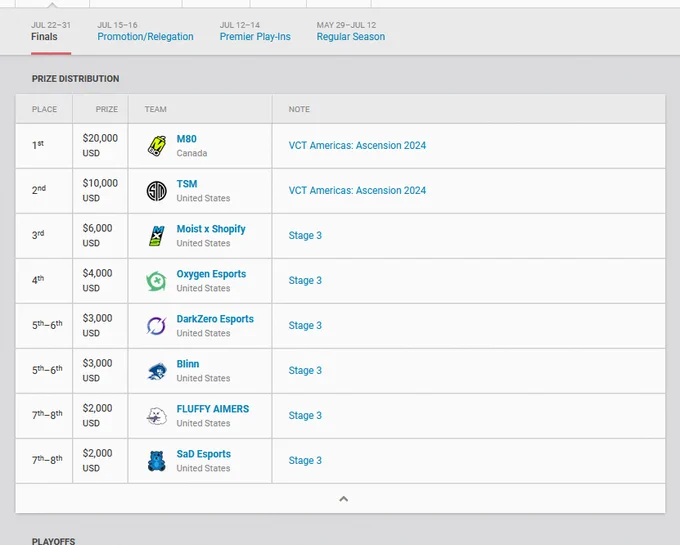Viewport: 680px width, 545px height.
Task: Click the Moist x Shopify logo icon
Action: (157, 236)
